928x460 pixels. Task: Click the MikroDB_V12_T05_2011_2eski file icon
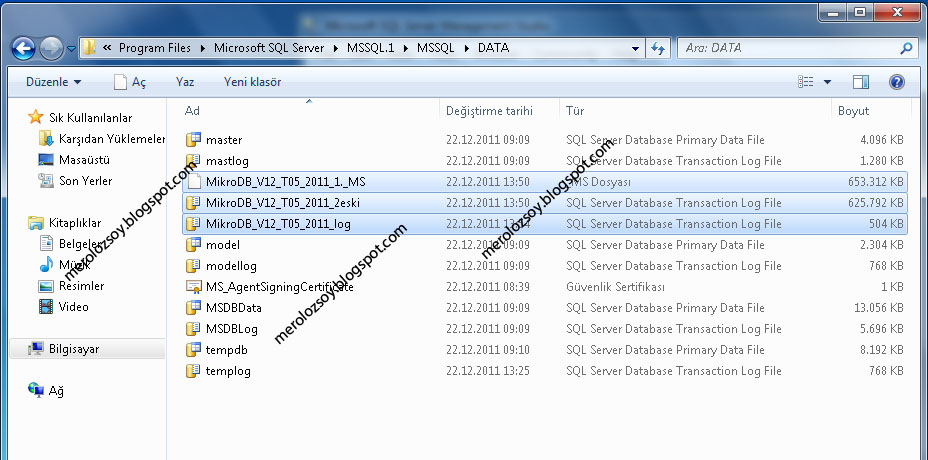(193, 202)
